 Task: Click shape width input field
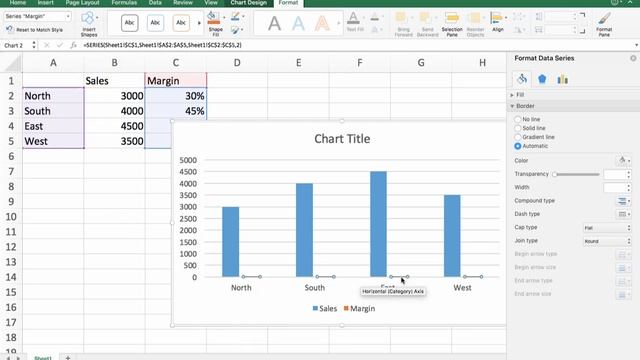coord(558,30)
